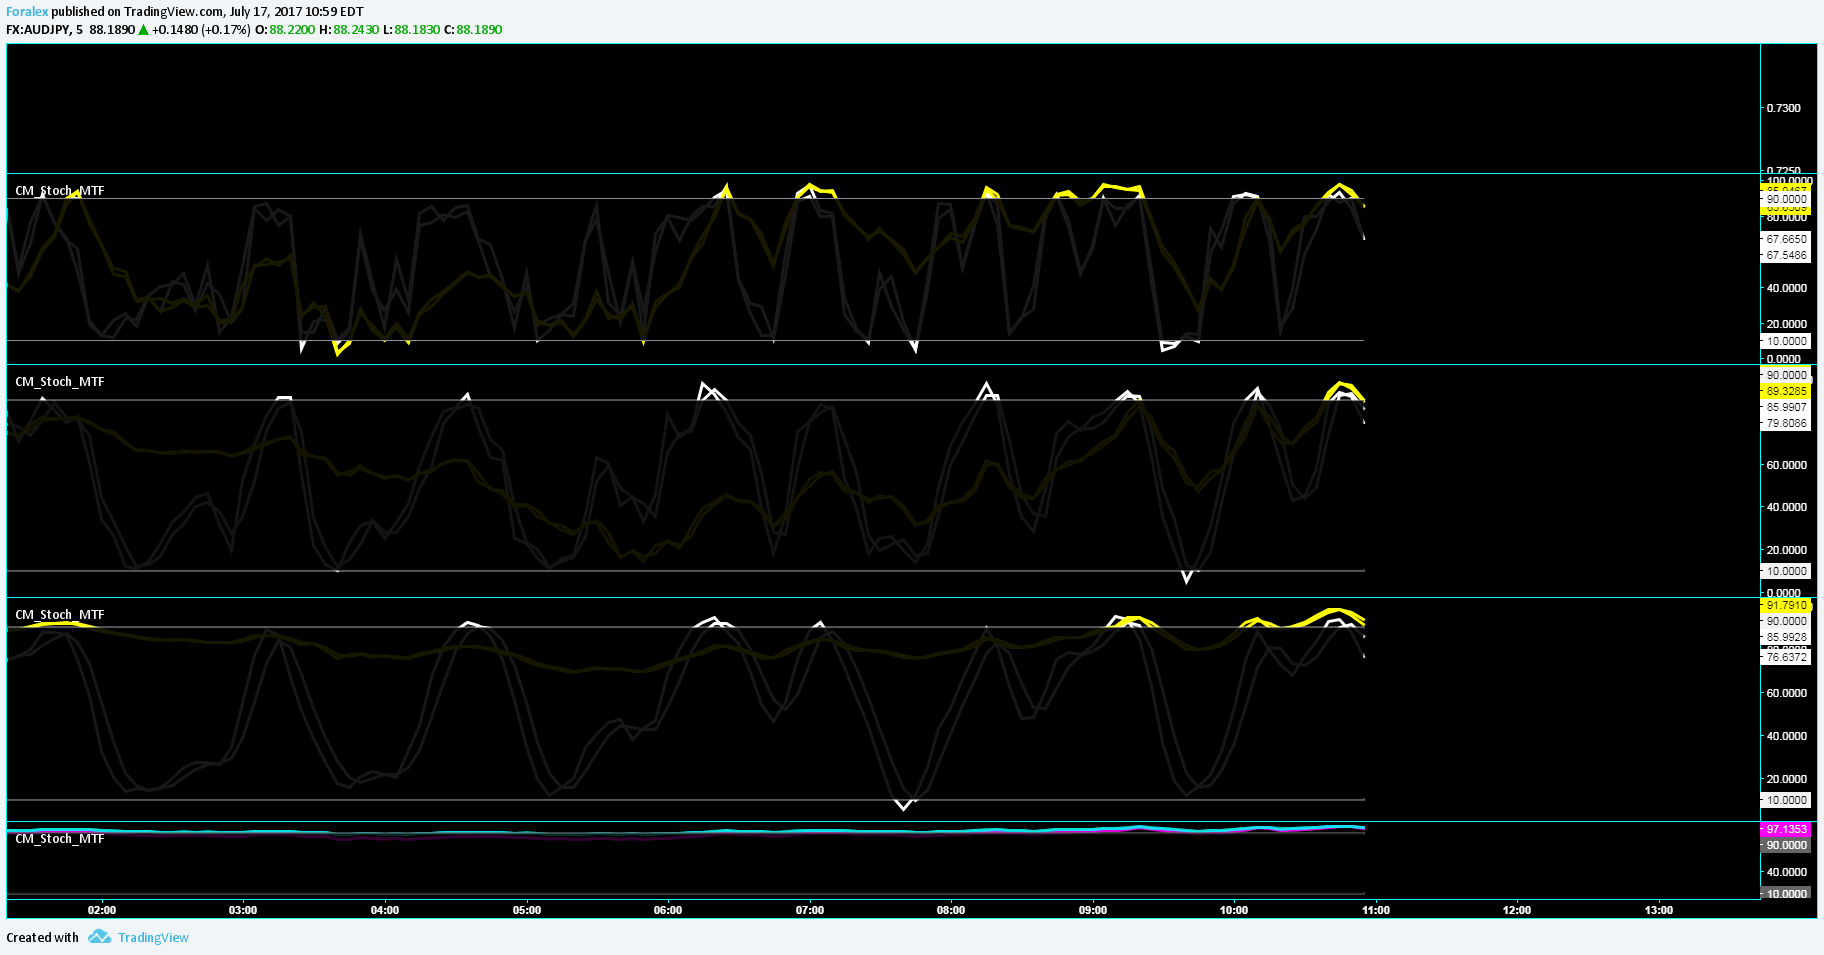The width and height of the screenshot is (1824, 955).
Task: Click the 03:00 time axis label
Action: tap(243, 910)
